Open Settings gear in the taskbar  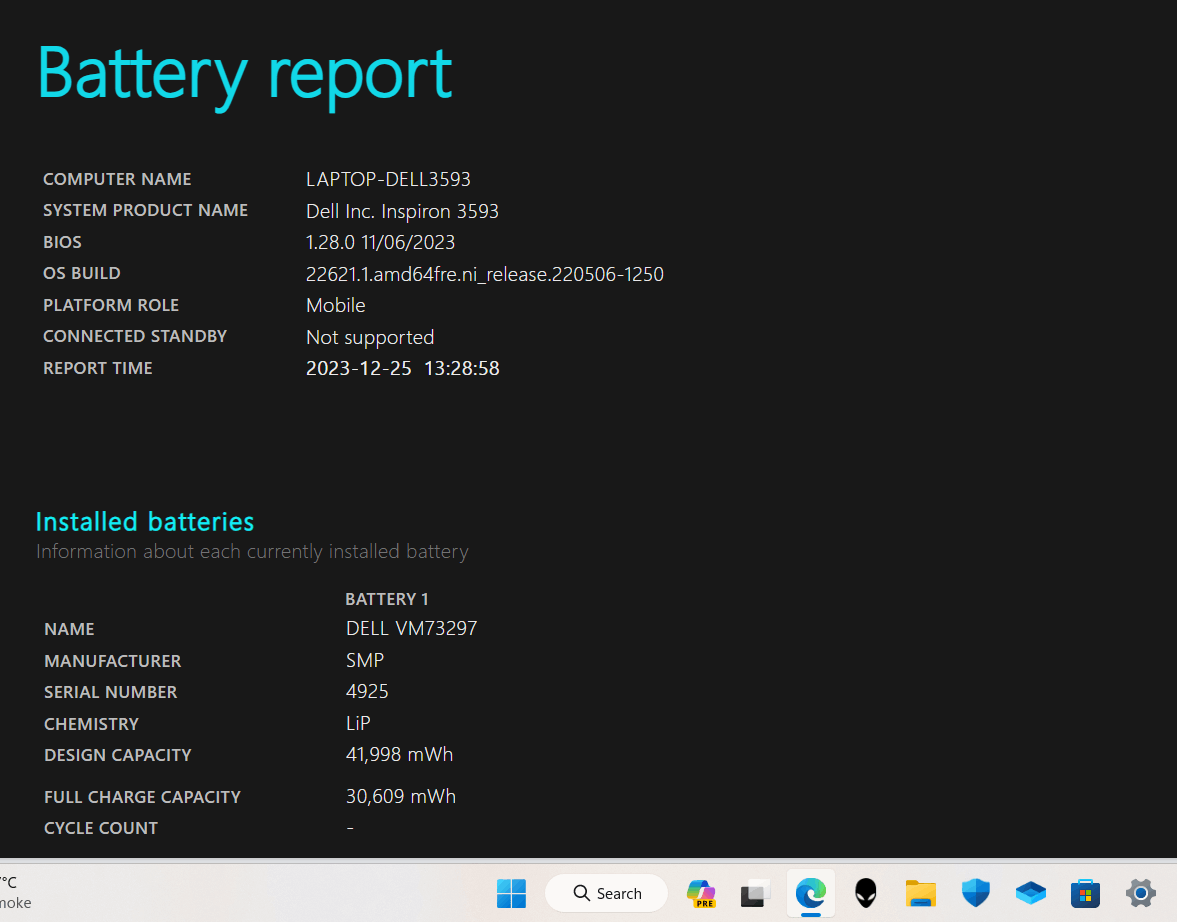click(1140, 893)
